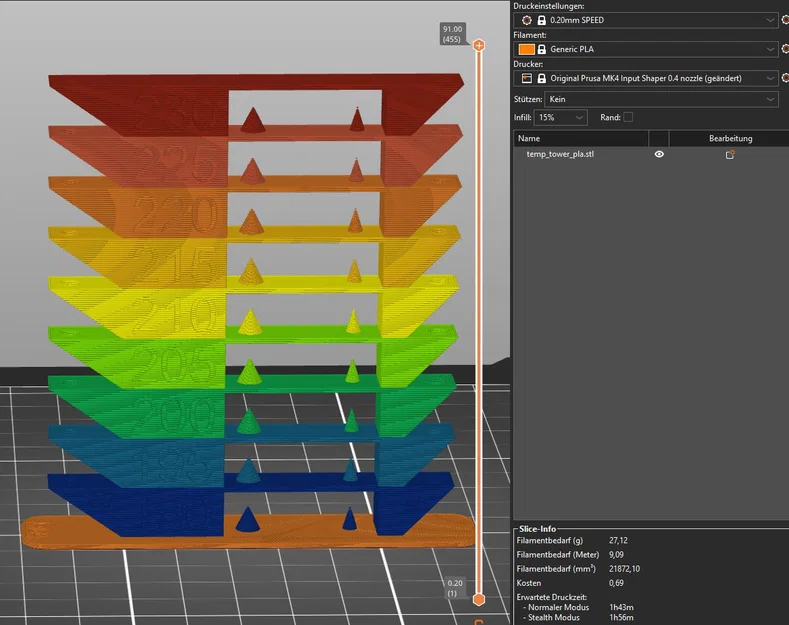789x625 pixels.
Task: Open the edit icon for temp_tower_pla.stl
Action: pyautogui.click(x=730, y=155)
